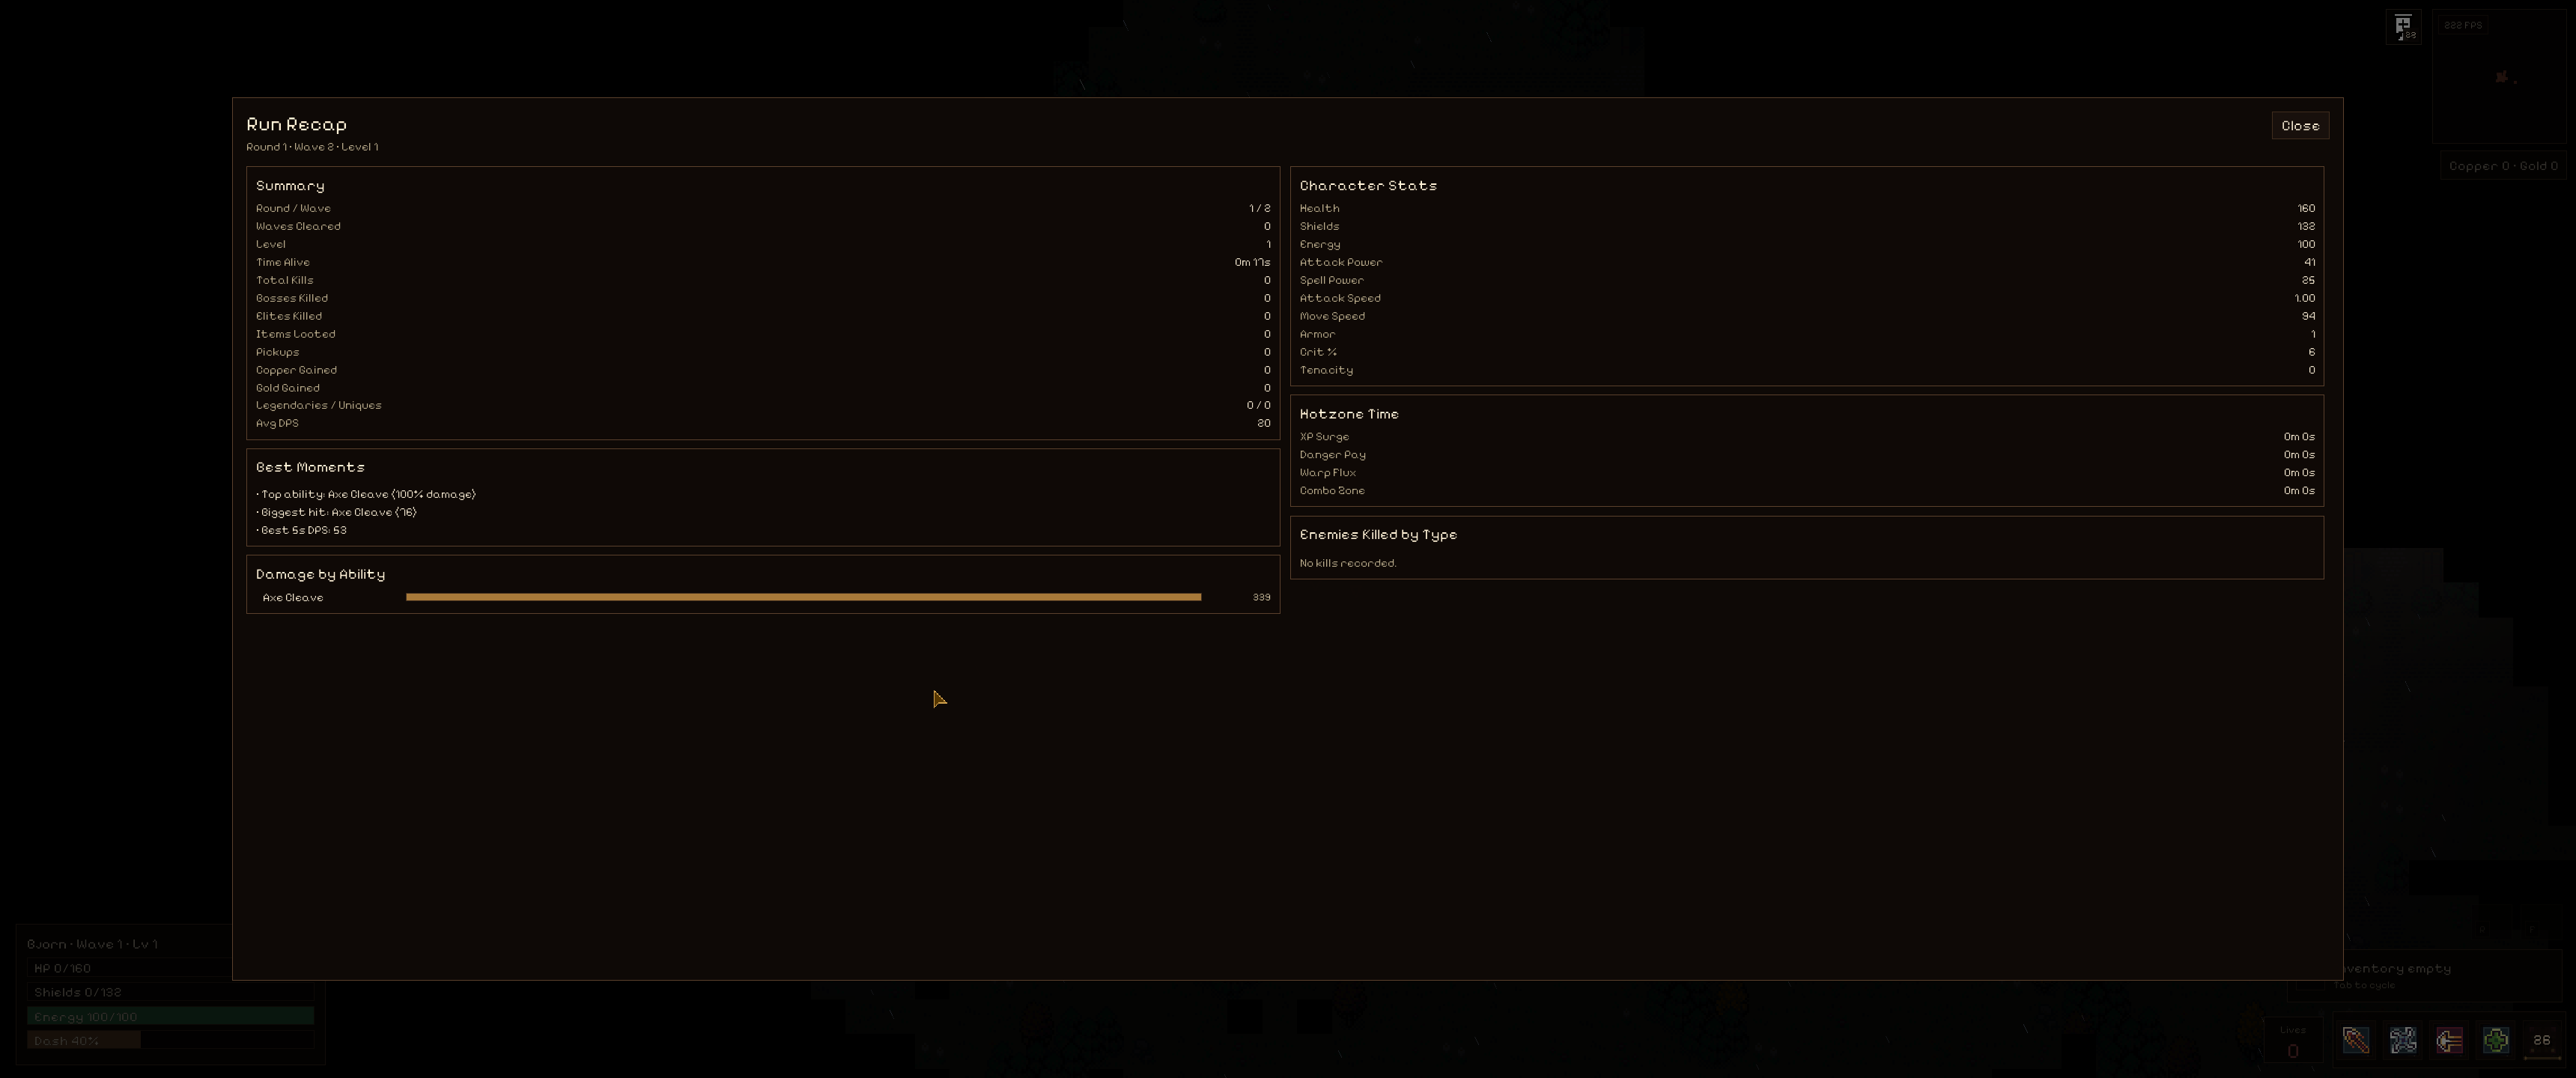Viewport: 2576px width, 1078px height.
Task: Click the Top ability Axe Cleave line
Action: coord(367,494)
